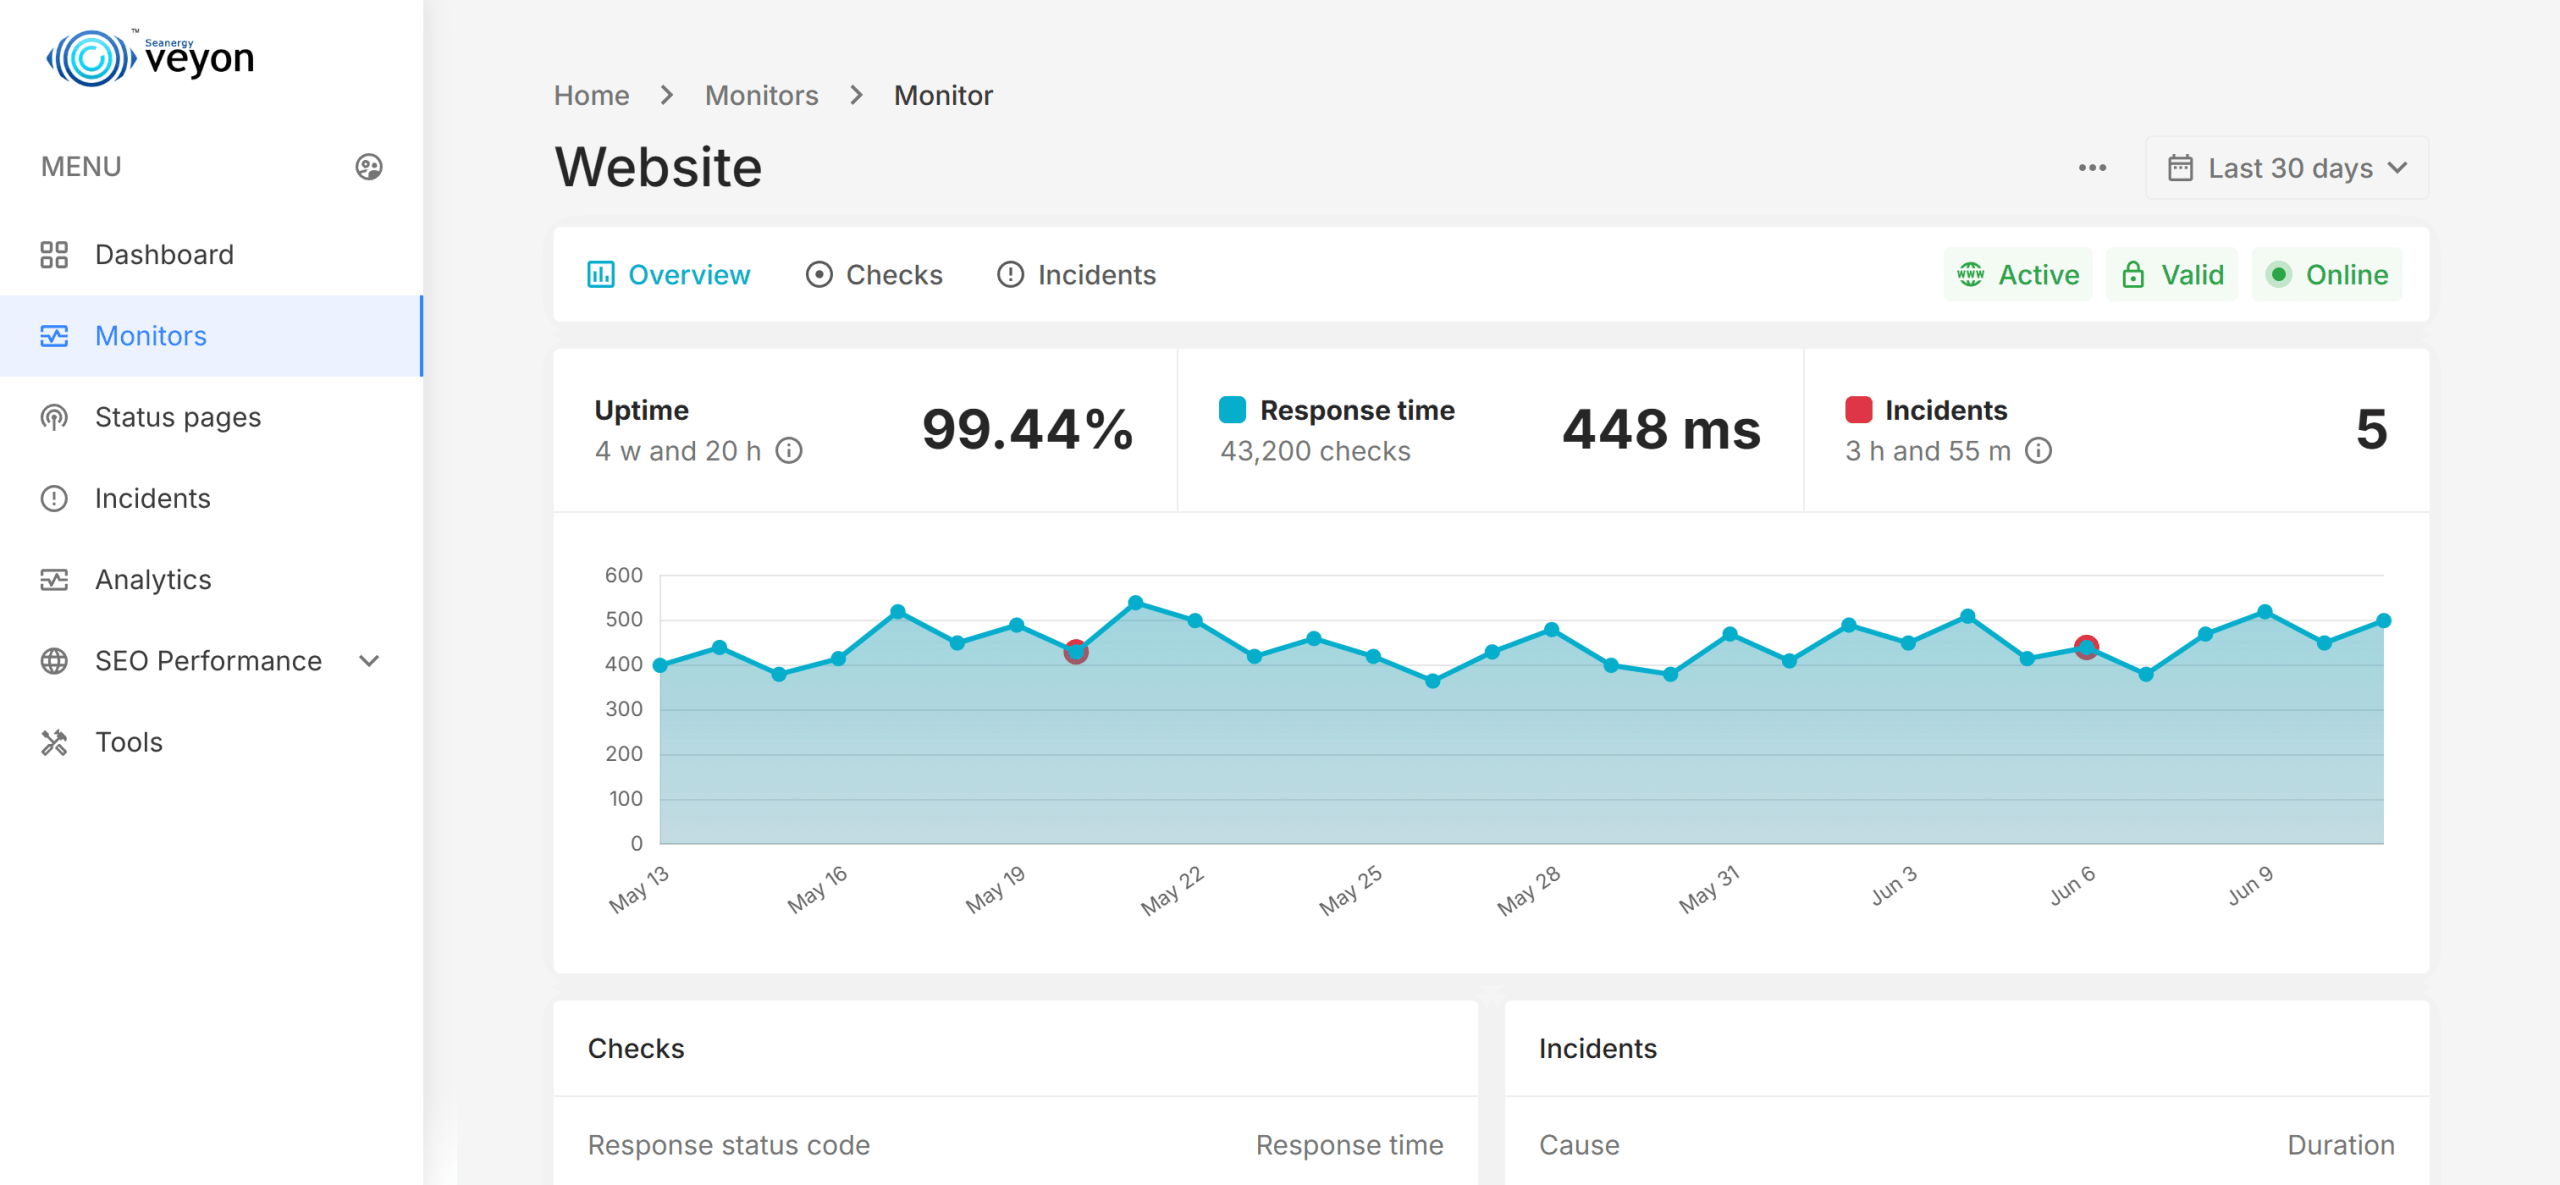Click the Uptime info tooltip icon
Viewport: 2560px width, 1185px height.
(789, 451)
